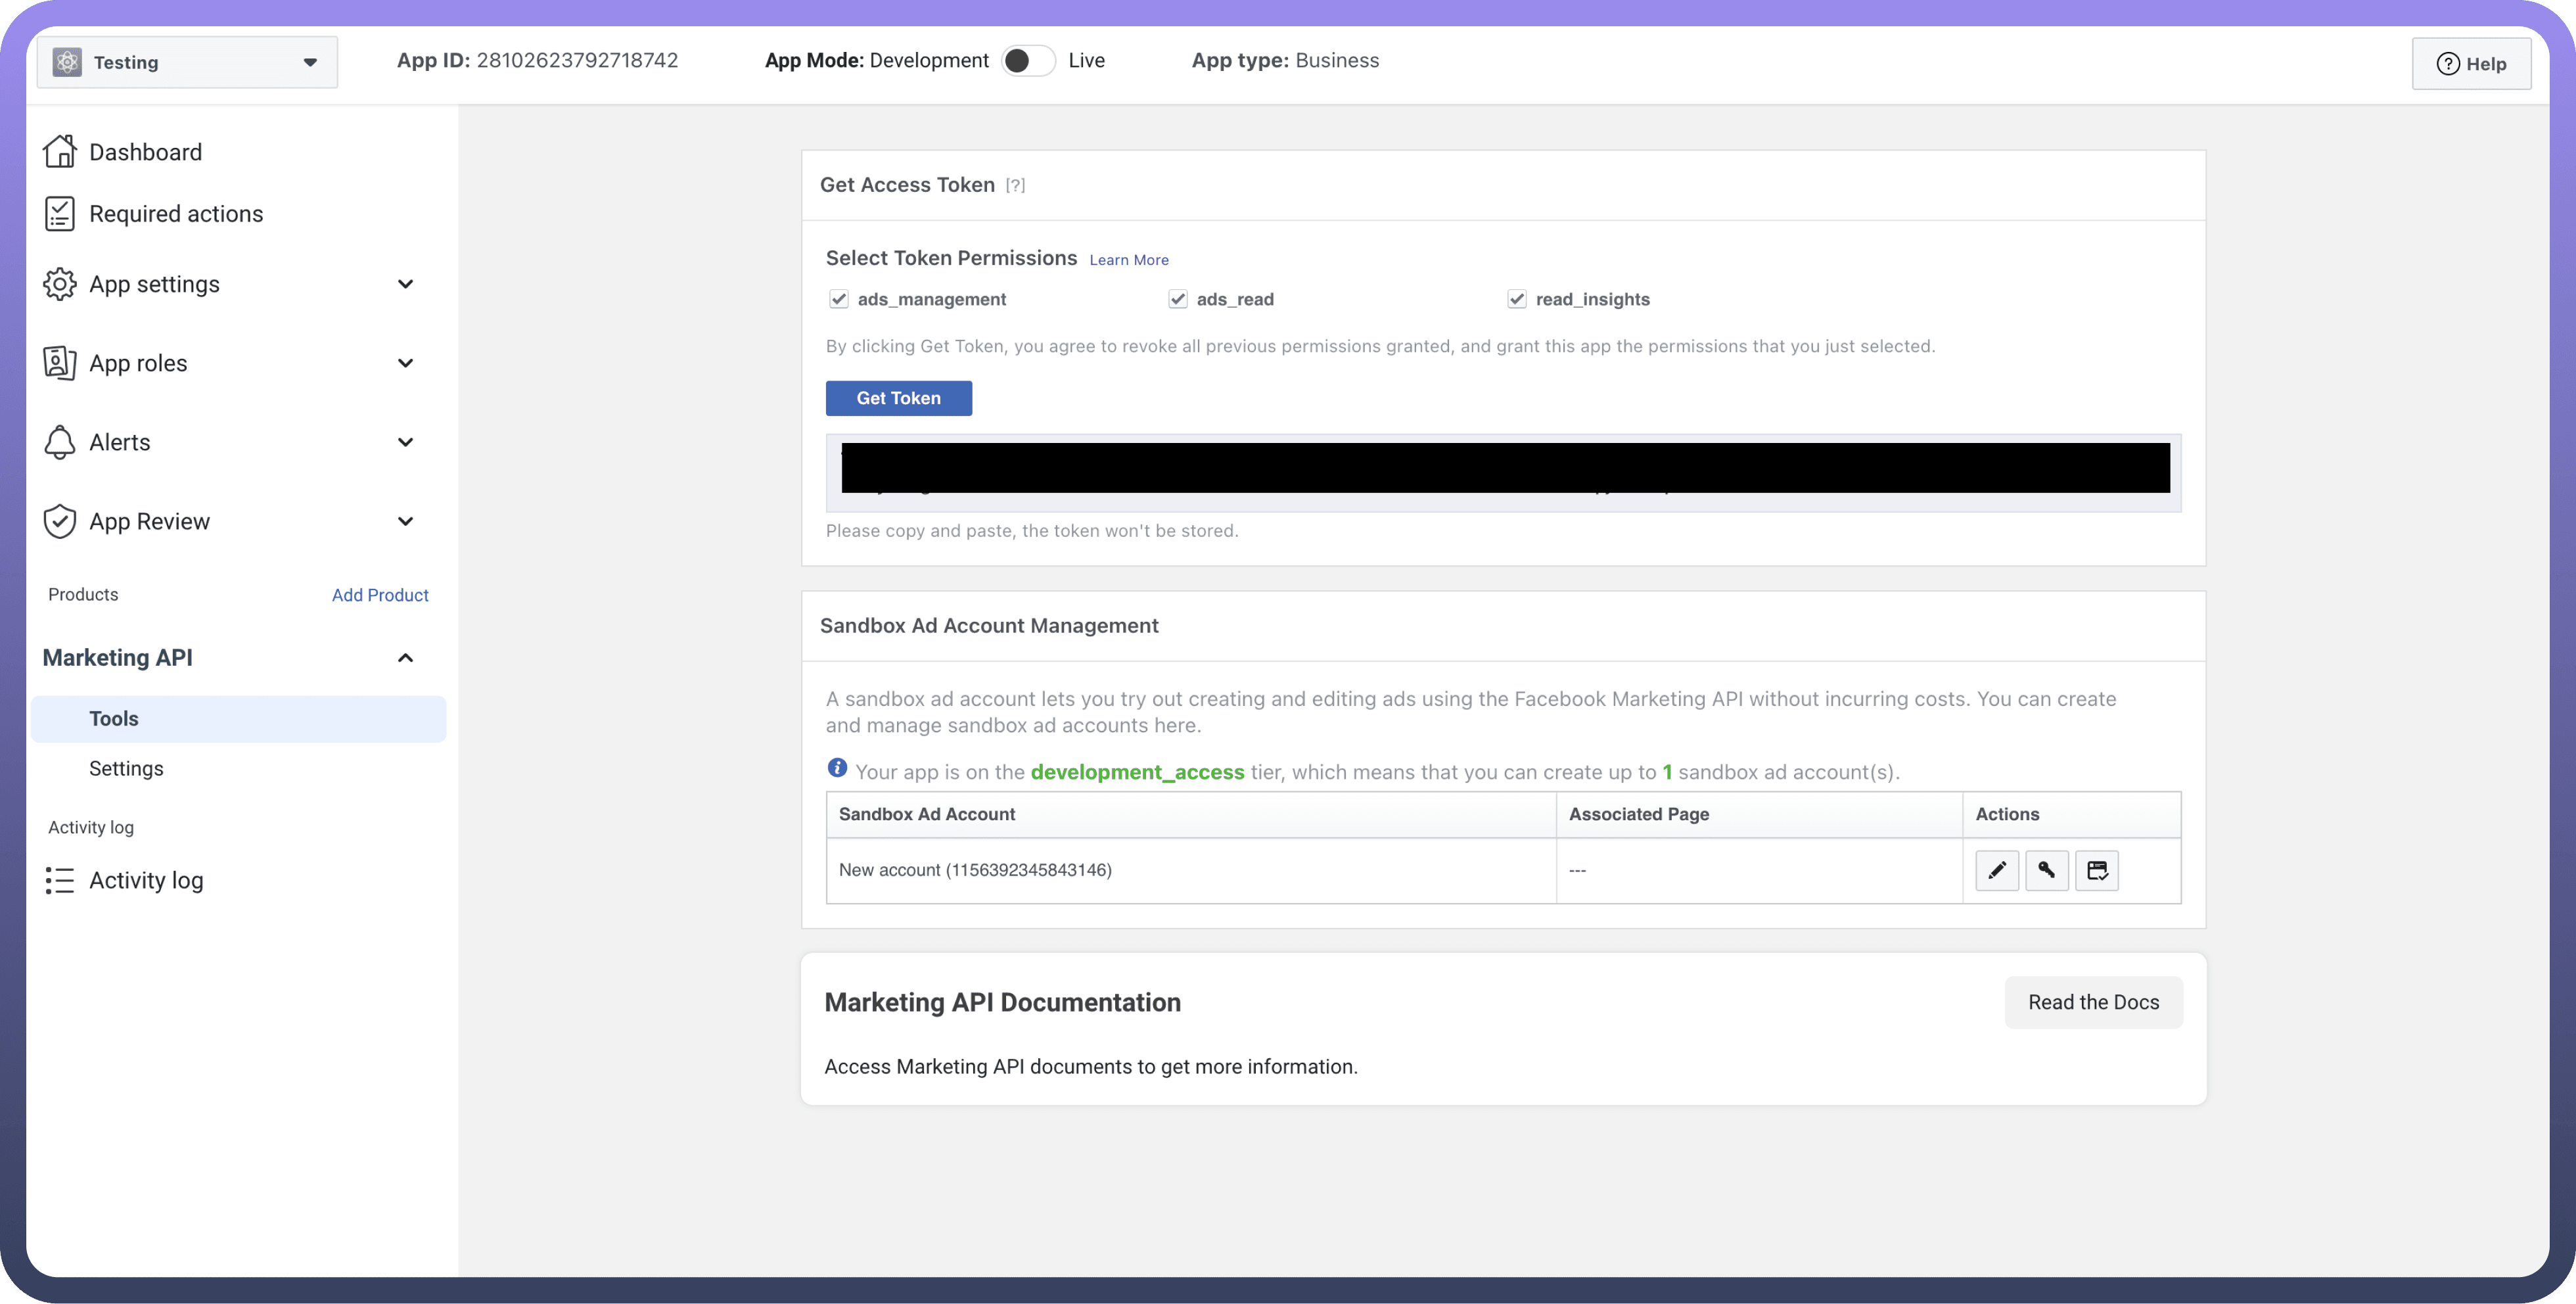Screen dimensions: 2576x1304
Task: Click the Read the Docs button
Action: point(2093,1002)
